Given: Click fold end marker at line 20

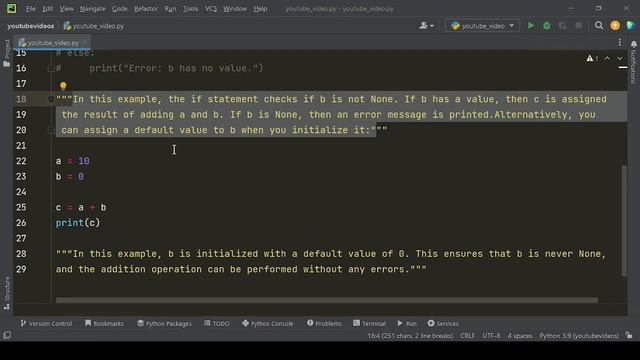Looking at the screenshot, I should [x=51, y=130].
